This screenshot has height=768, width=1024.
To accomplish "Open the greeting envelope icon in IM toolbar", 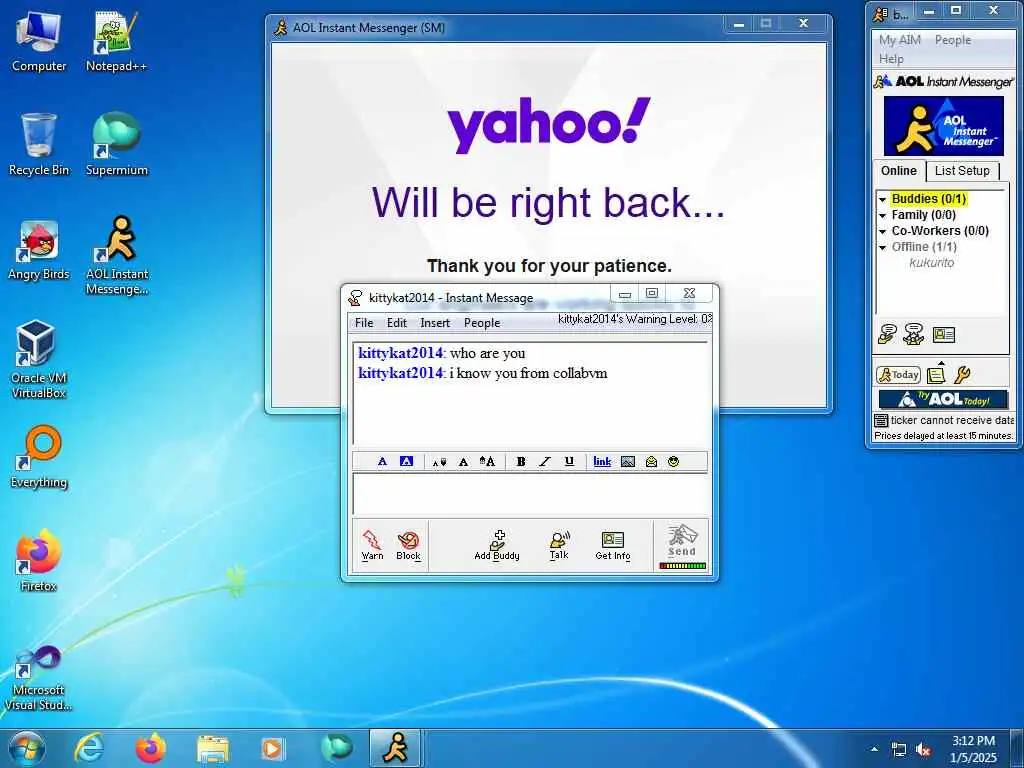I will (x=651, y=462).
